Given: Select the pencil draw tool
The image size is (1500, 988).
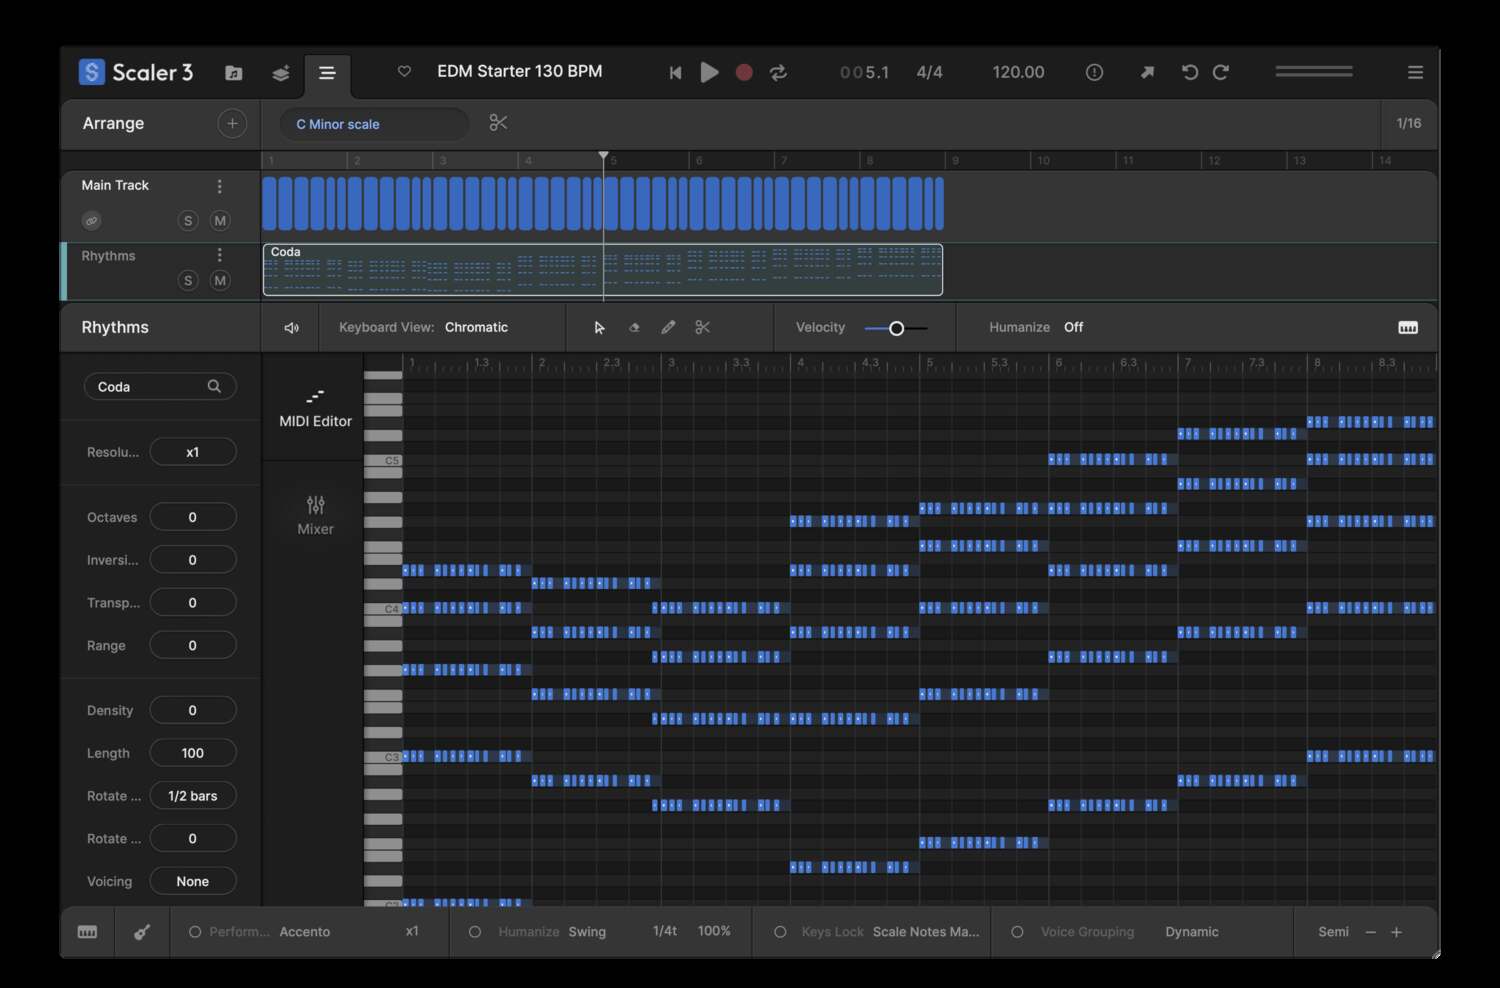Looking at the screenshot, I should (x=668, y=327).
